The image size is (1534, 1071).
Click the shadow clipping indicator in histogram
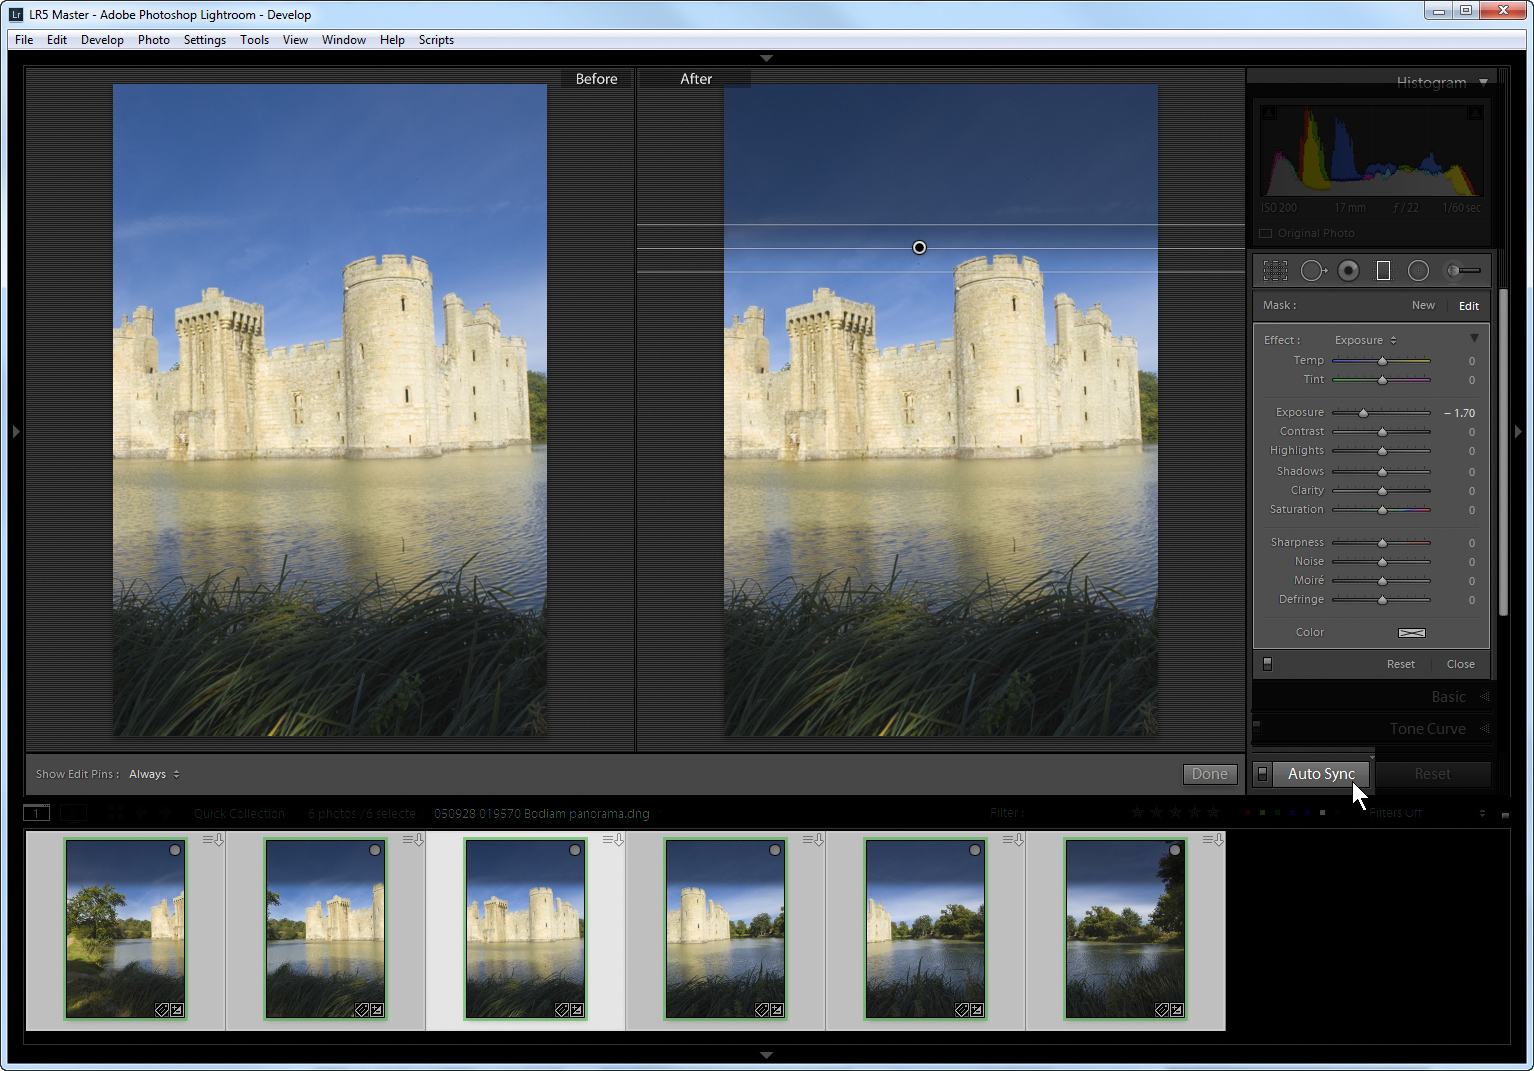(x=1269, y=114)
